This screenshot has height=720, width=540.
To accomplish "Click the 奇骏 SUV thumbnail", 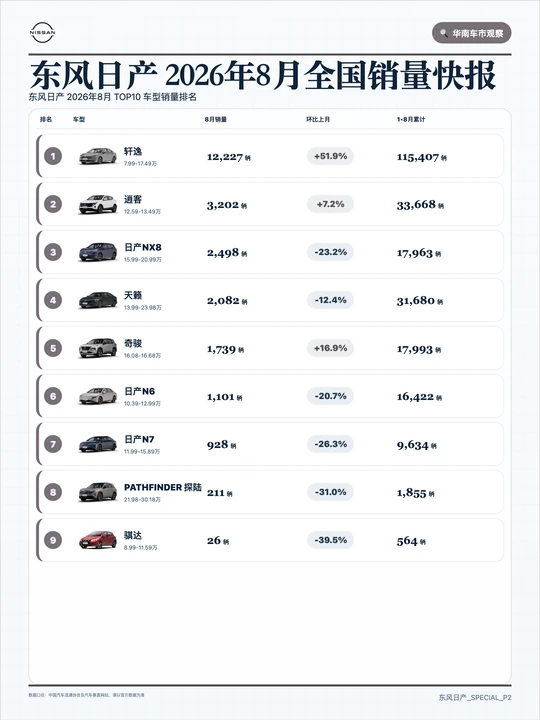I will (x=98, y=348).
